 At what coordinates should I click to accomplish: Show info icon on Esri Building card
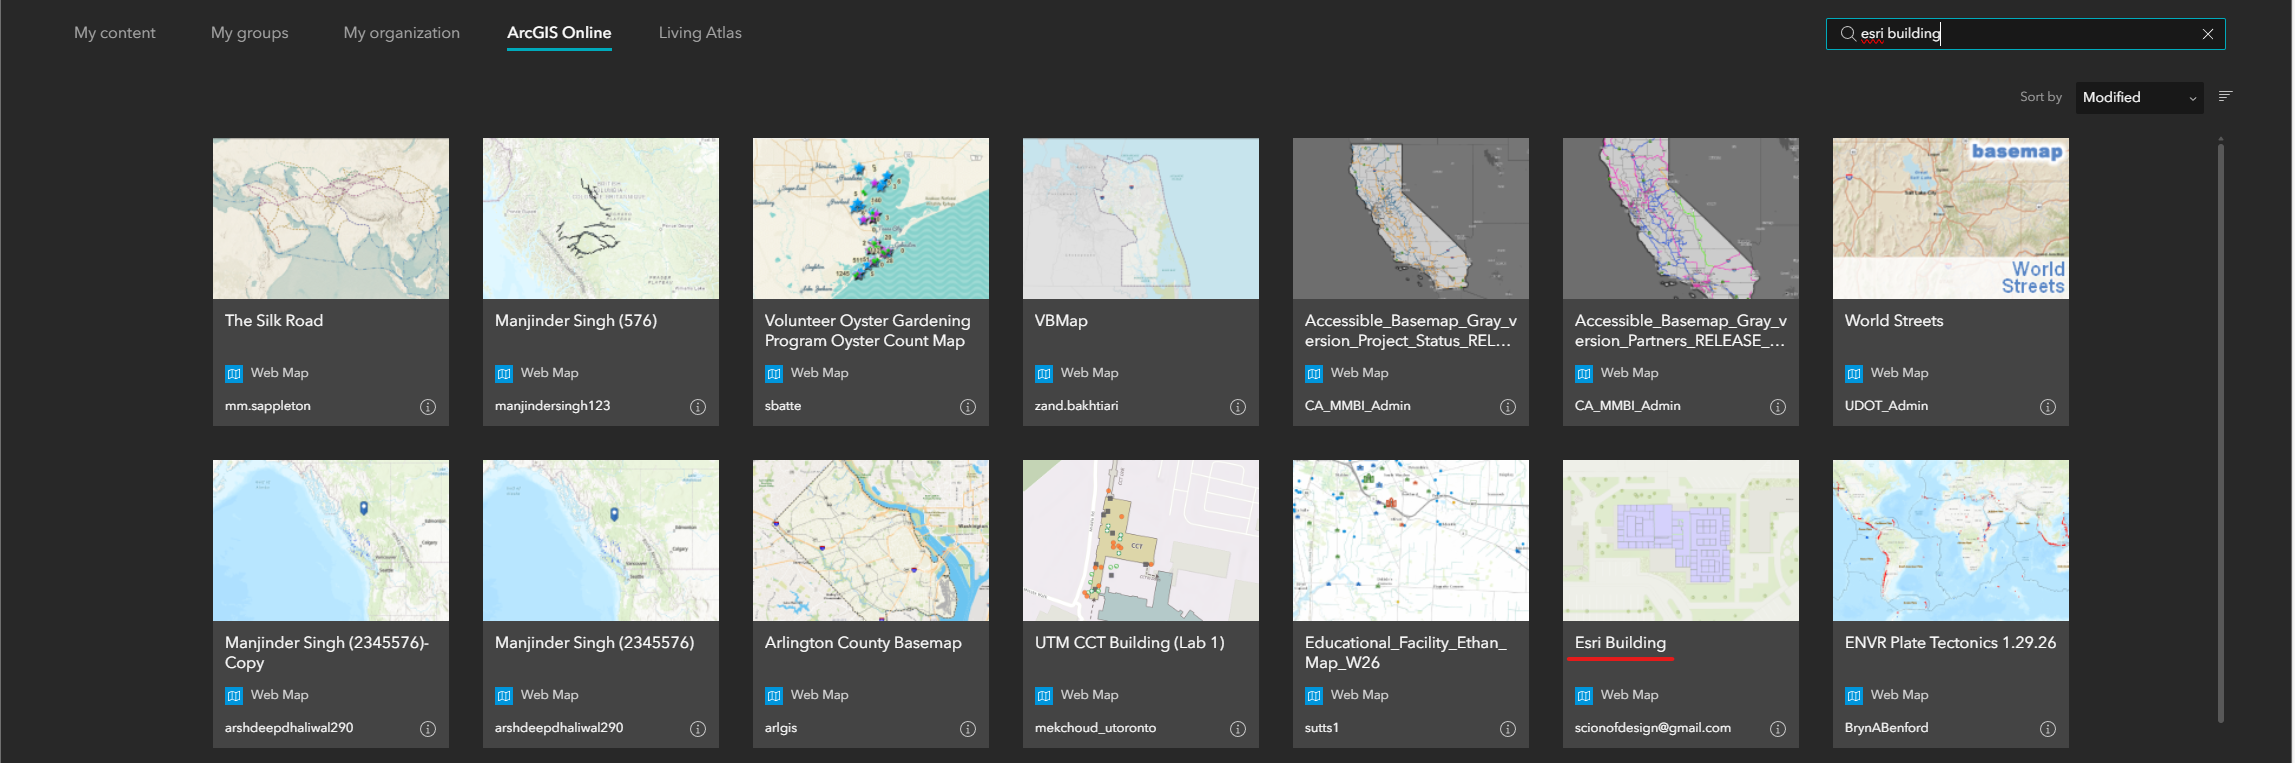click(x=1778, y=729)
